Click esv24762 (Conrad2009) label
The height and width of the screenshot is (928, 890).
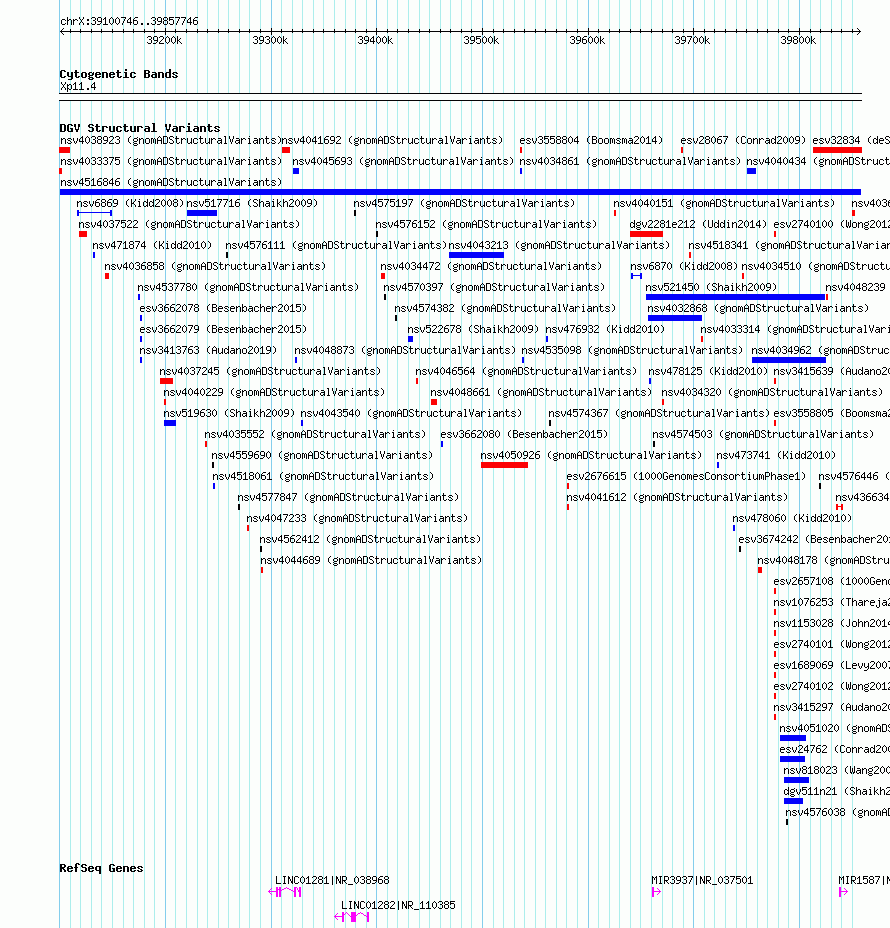coord(834,749)
